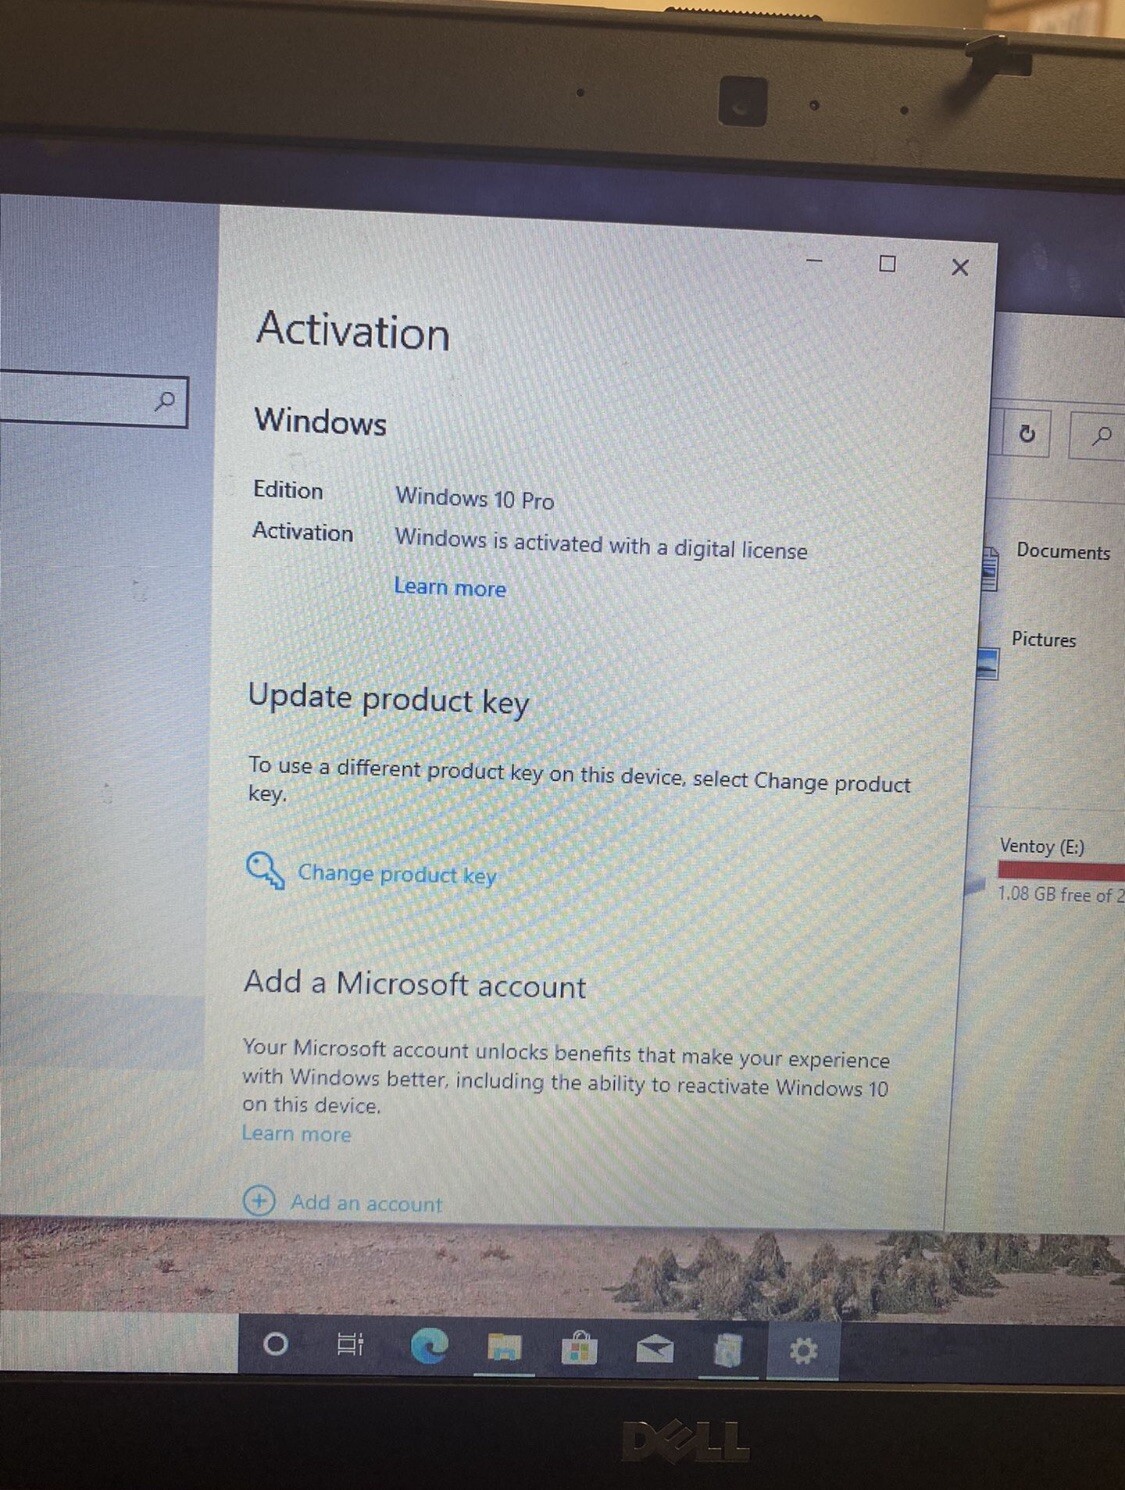Open Learn more under Activation status
Image resolution: width=1125 pixels, height=1490 pixels.
[450, 587]
